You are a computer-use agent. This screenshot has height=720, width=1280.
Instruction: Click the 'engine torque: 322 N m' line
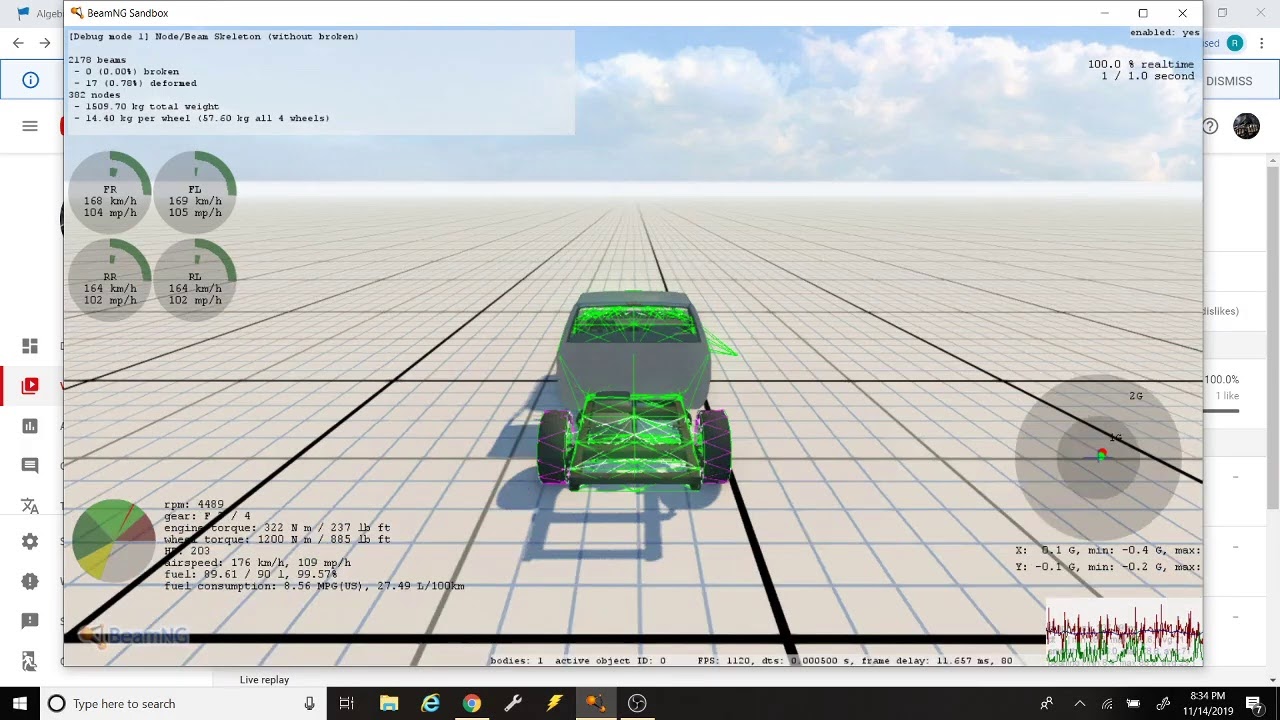[x=277, y=528]
